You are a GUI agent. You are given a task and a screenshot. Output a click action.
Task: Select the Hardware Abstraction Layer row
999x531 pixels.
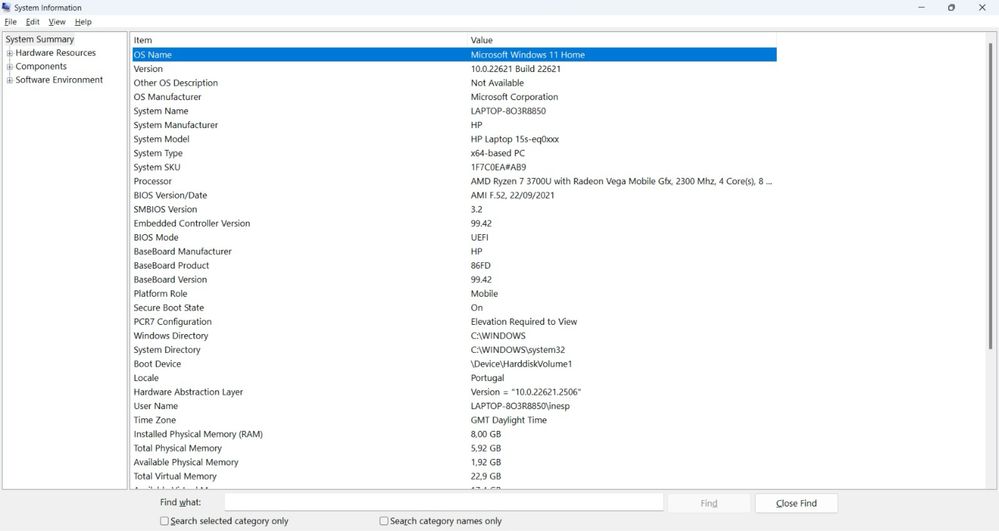point(454,391)
